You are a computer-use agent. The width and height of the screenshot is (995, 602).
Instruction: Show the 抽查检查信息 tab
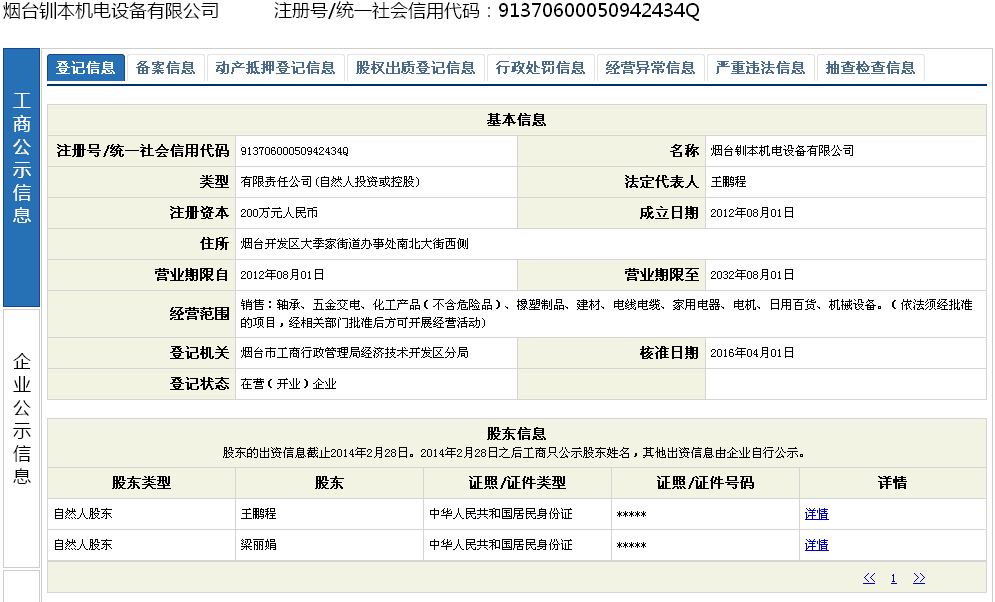(871, 68)
